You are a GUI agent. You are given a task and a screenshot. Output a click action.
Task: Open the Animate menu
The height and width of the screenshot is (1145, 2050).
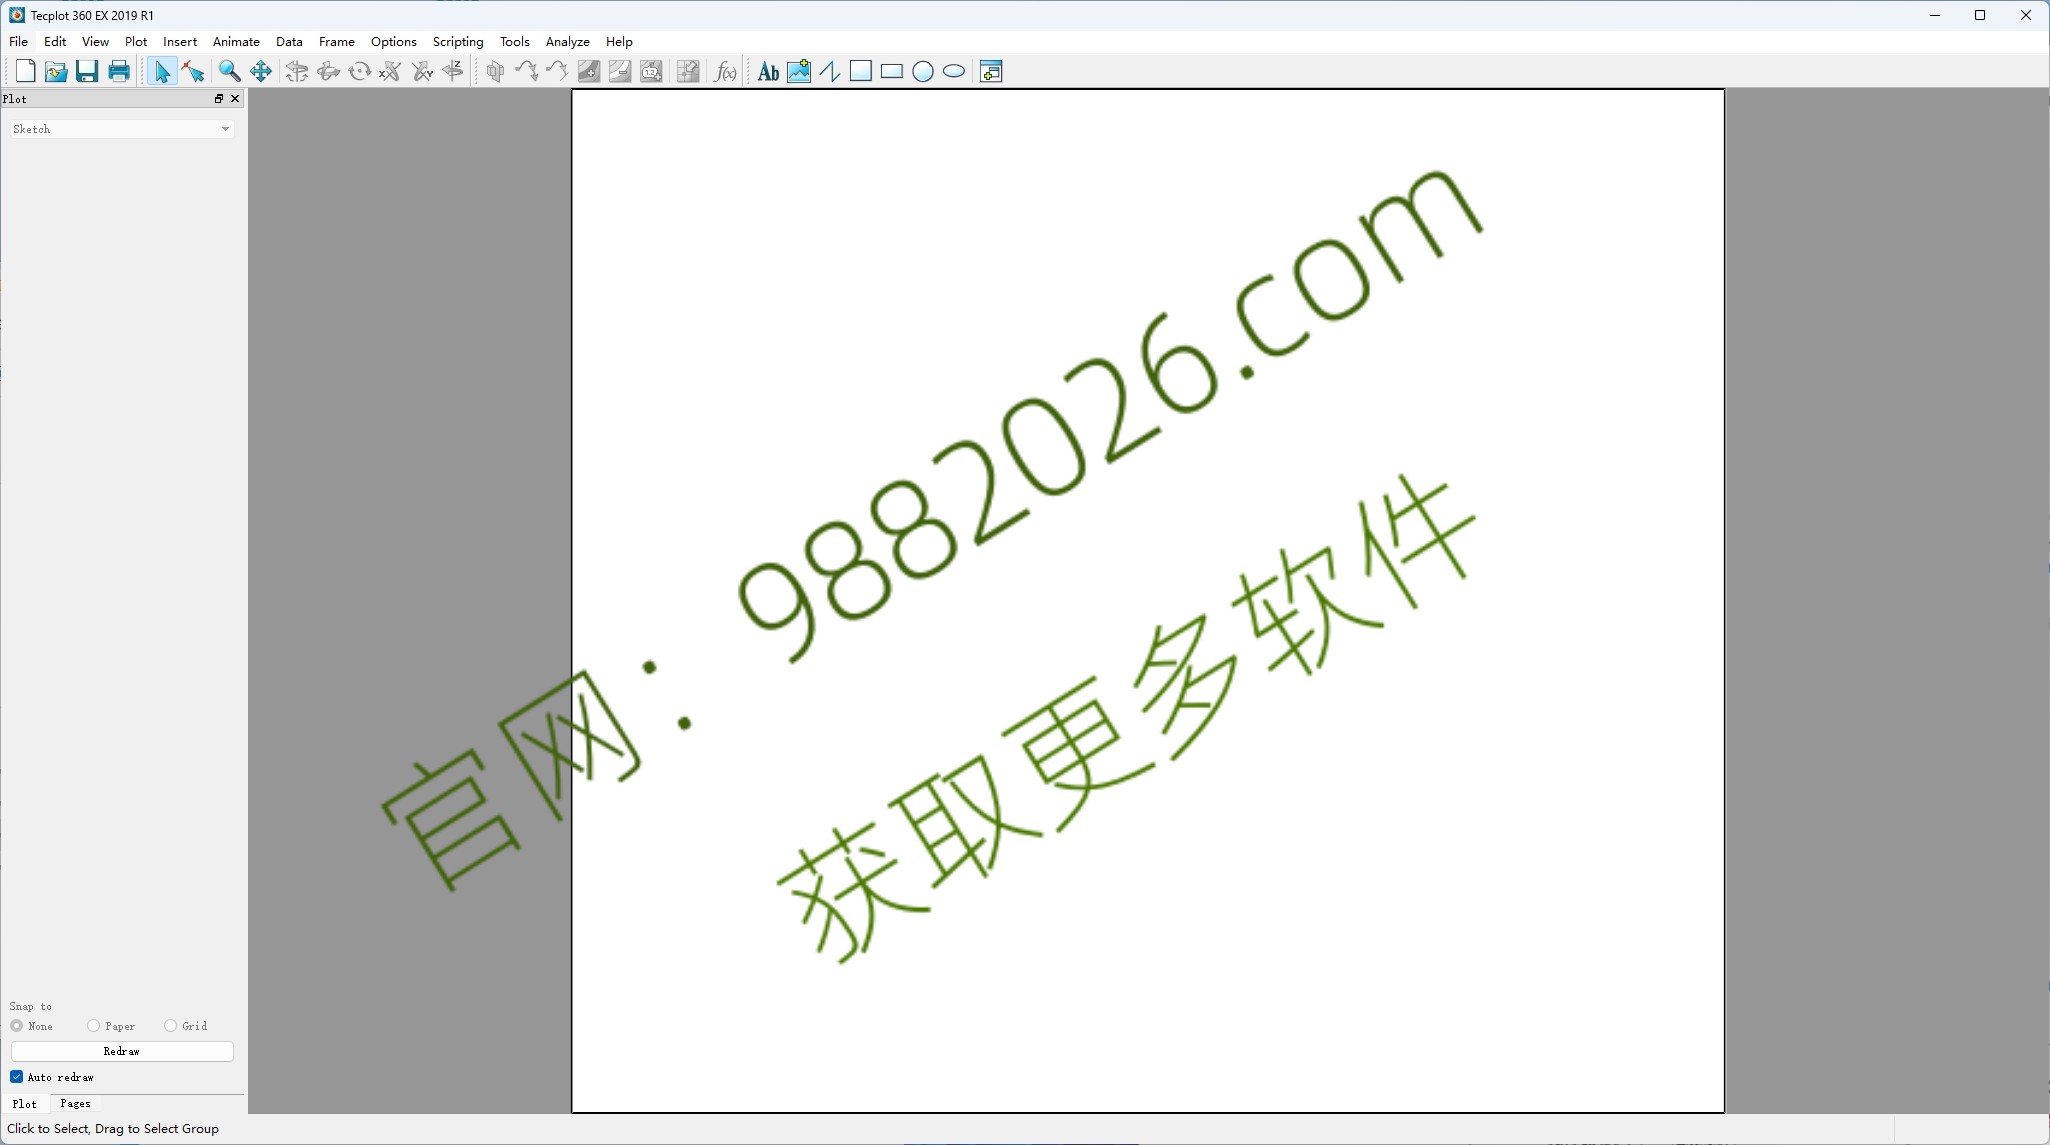click(x=236, y=41)
